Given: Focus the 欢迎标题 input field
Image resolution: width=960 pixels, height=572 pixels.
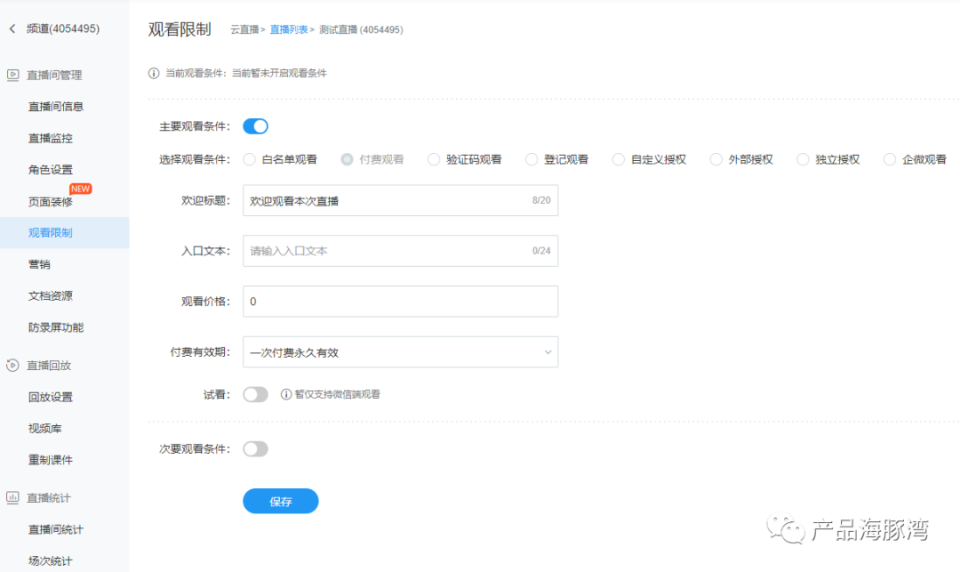Looking at the screenshot, I should pyautogui.click(x=400, y=200).
